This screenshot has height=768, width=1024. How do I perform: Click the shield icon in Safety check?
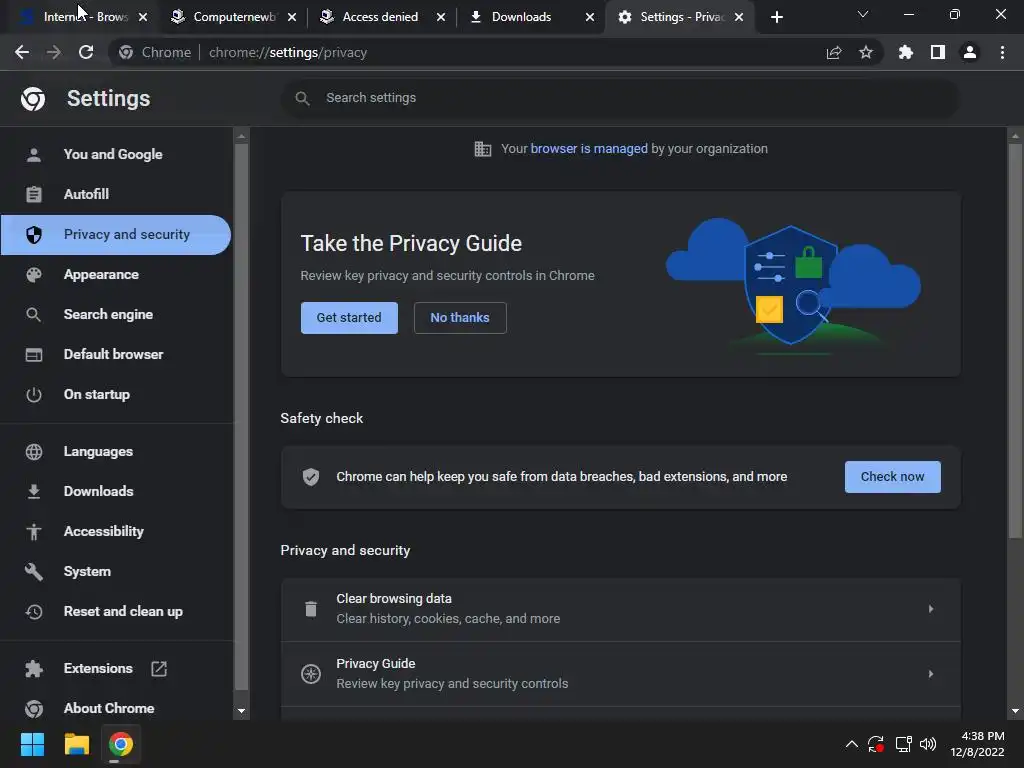(311, 477)
